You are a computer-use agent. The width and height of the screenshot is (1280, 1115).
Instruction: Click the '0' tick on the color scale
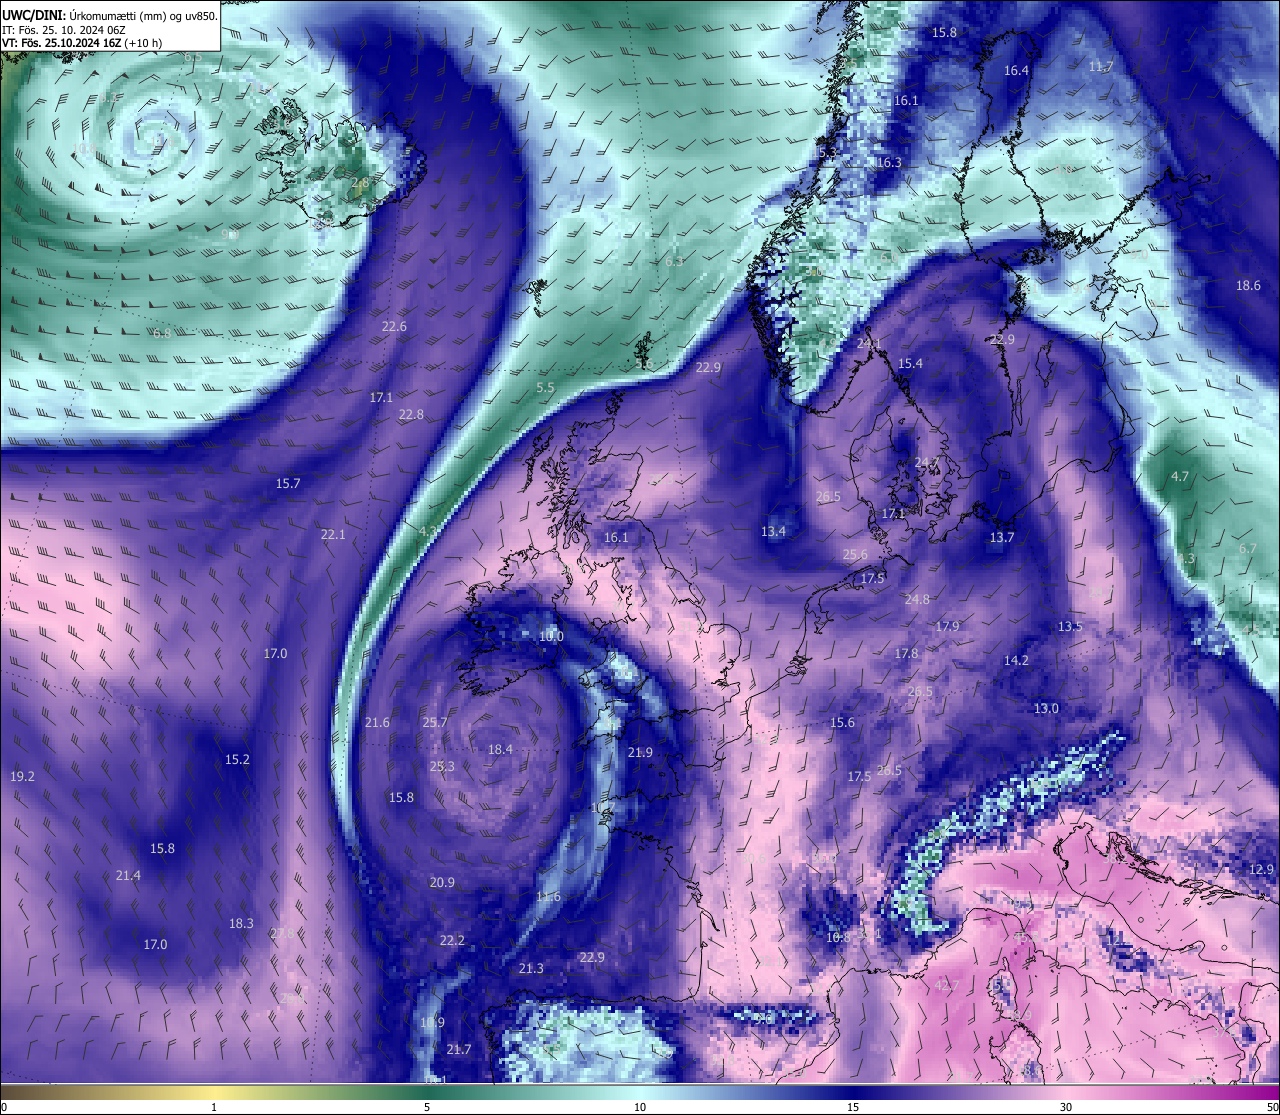coord(3,1107)
